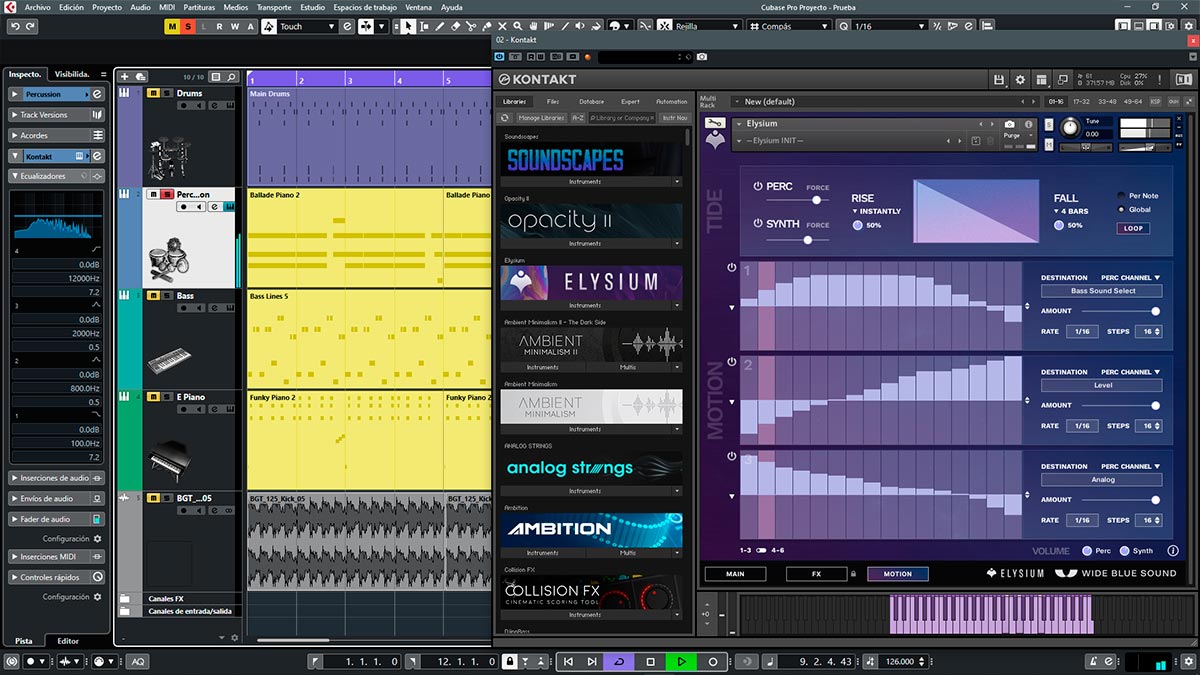This screenshot has height=675, width=1200.
Task: Switch to Kontakt Files tab
Action: [x=553, y=101]
